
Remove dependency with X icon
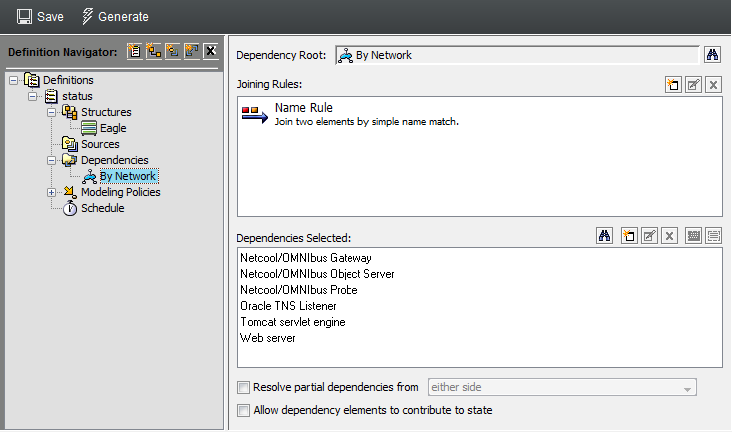[669, 236]
